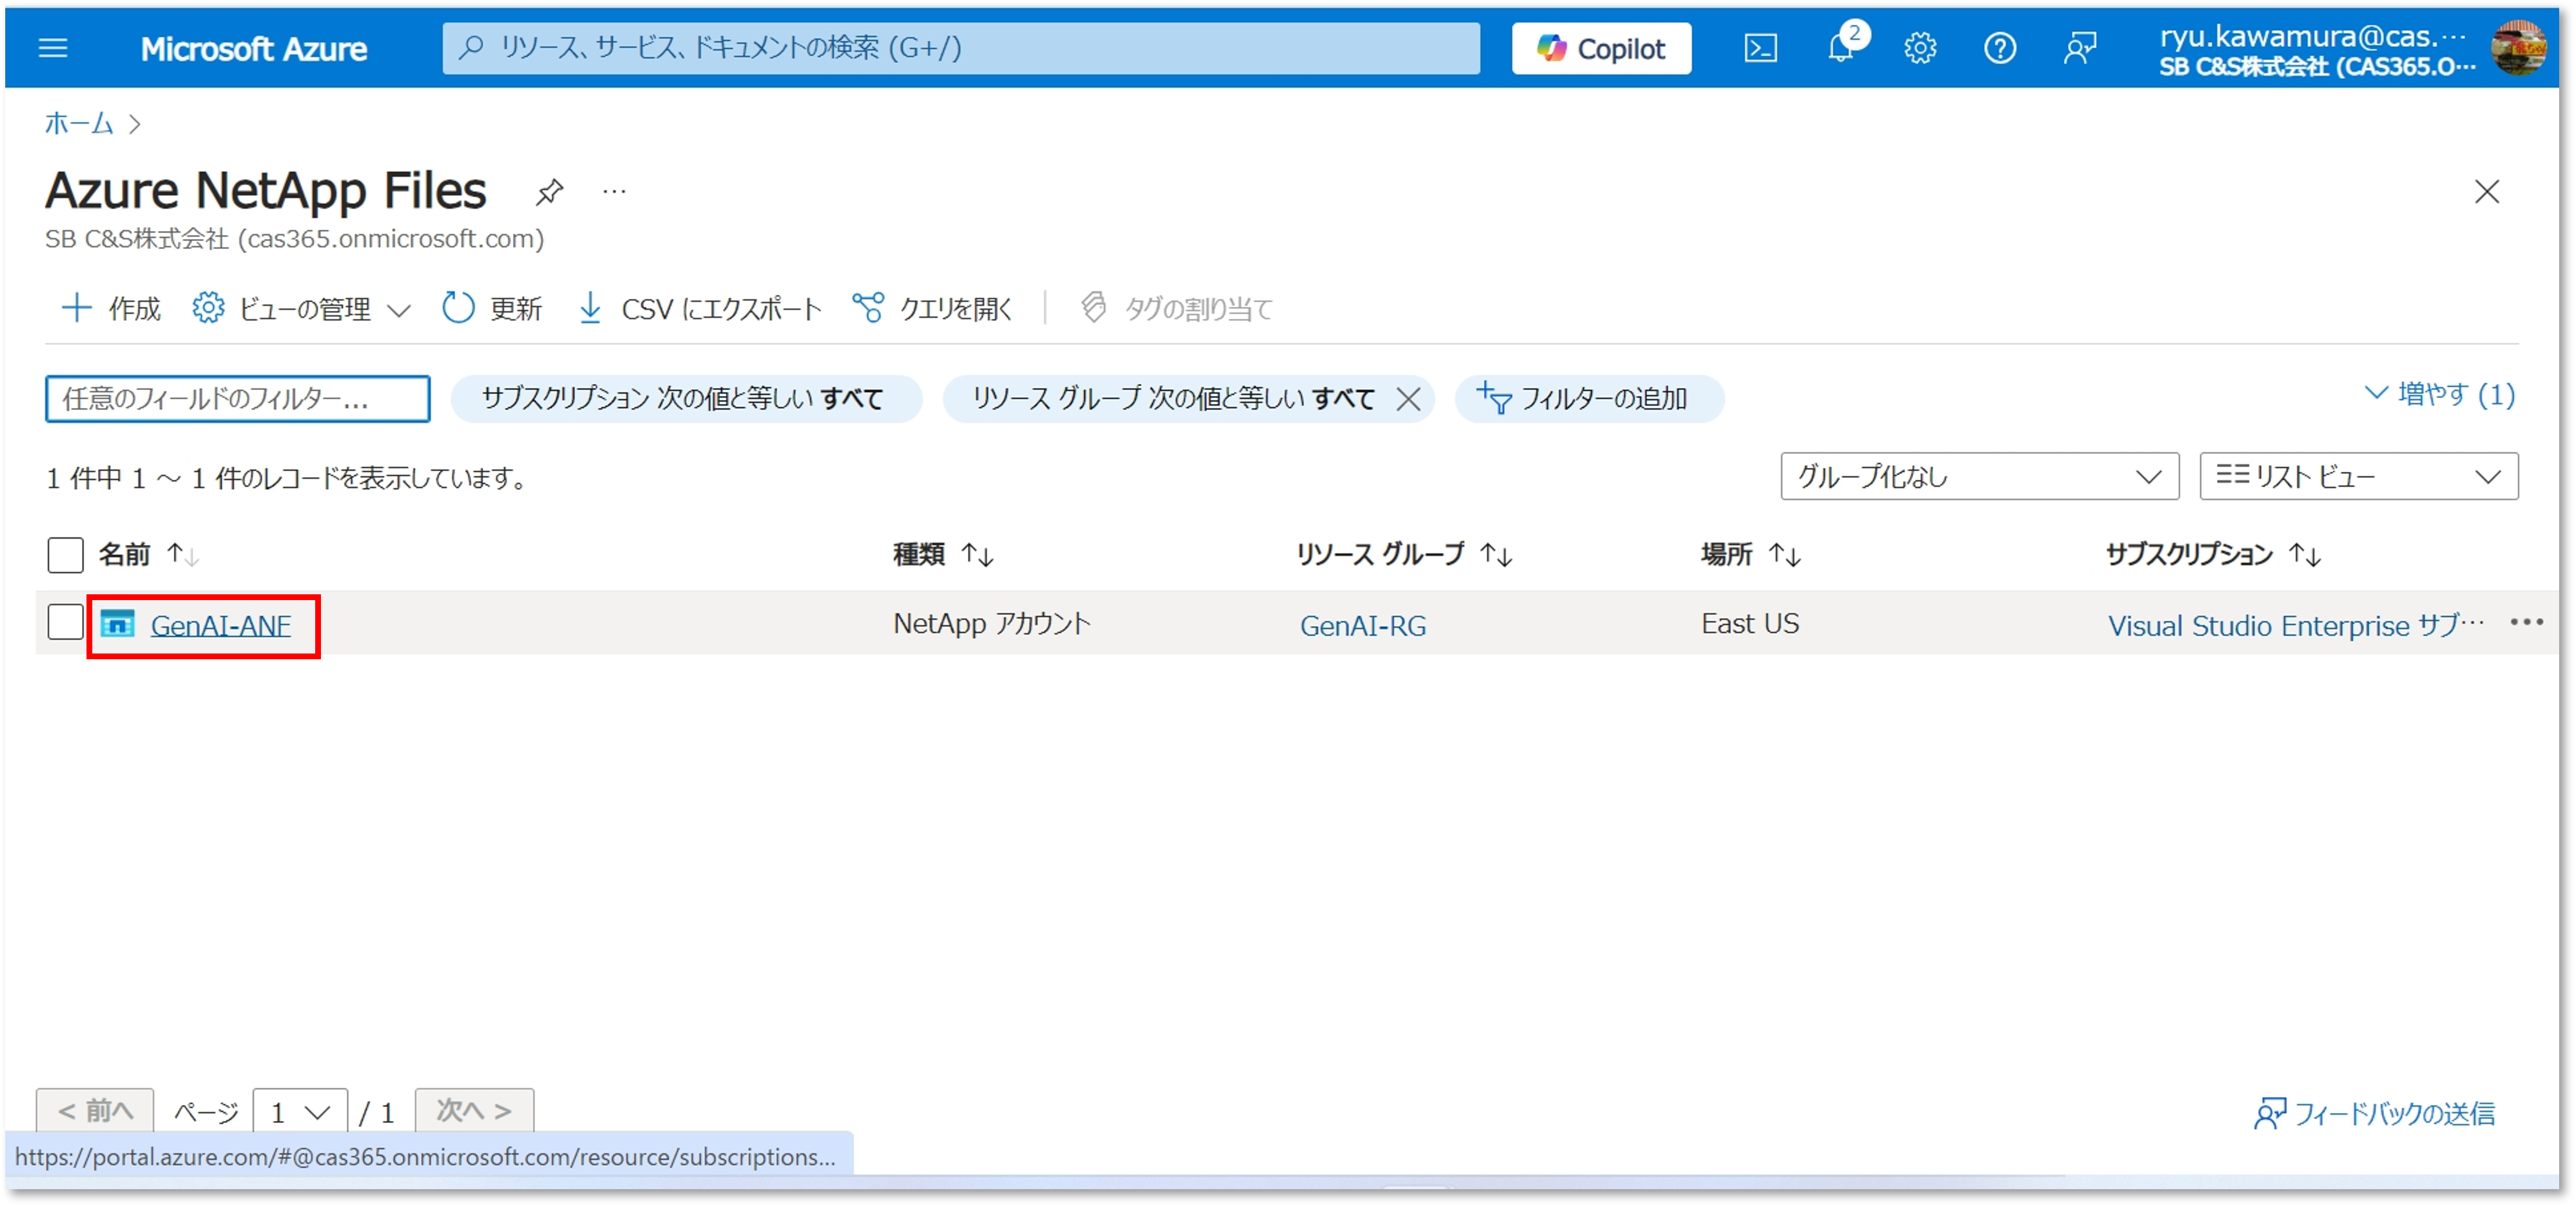The height and width of the screenshot is (1206, 2576).
Task: Expand ビューの管理 menu
Action: 301,308
